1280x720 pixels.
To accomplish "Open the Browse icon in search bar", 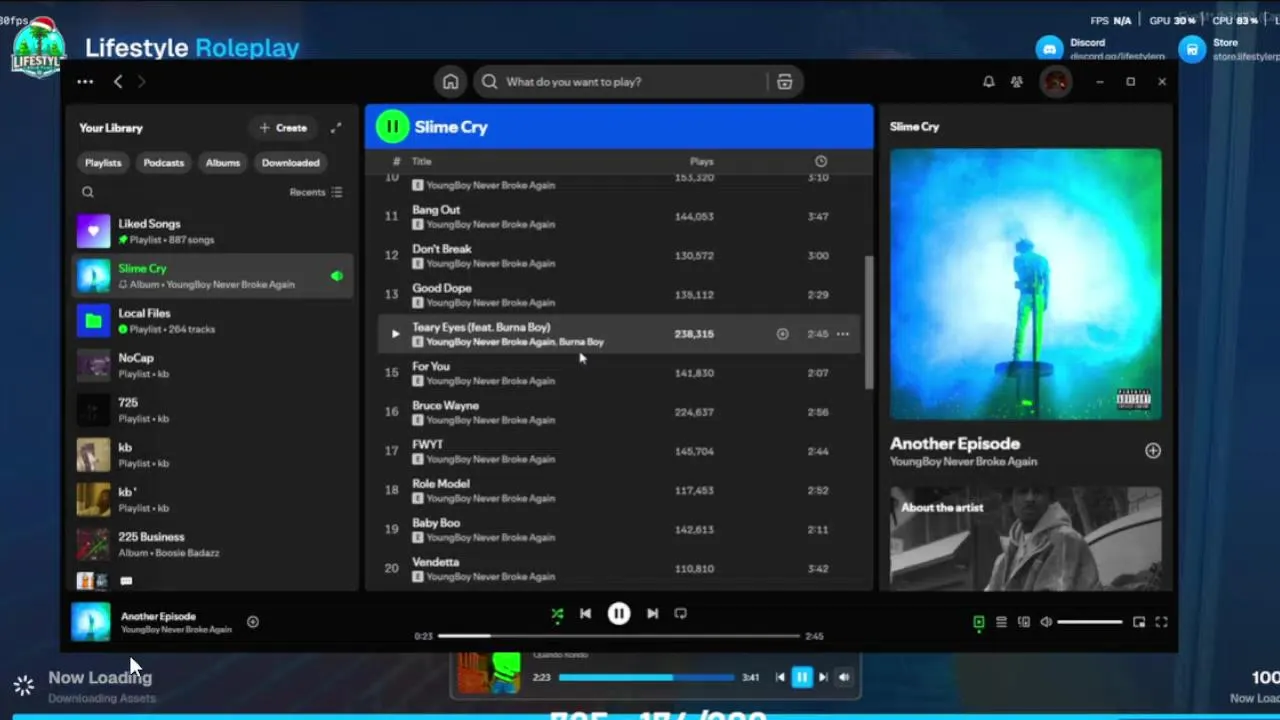I will tap(785, 82).
